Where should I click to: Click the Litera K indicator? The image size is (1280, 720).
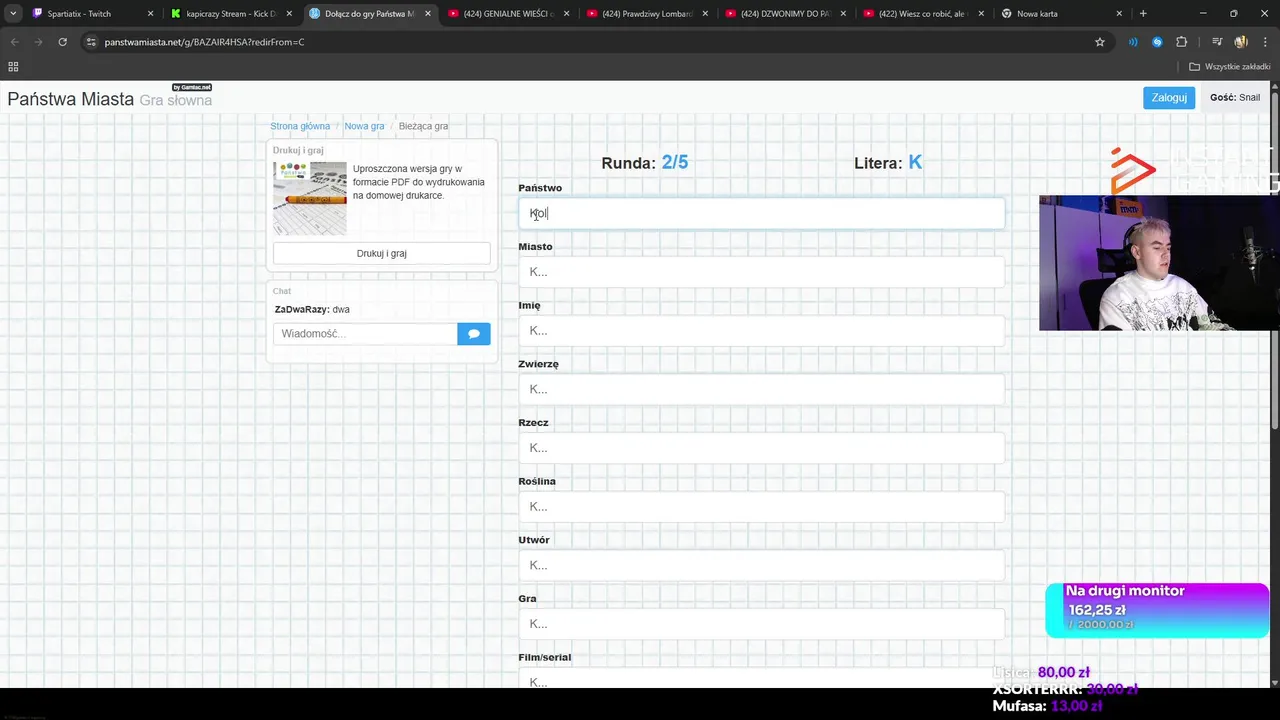pyautogui.click(x=888, y=163)
